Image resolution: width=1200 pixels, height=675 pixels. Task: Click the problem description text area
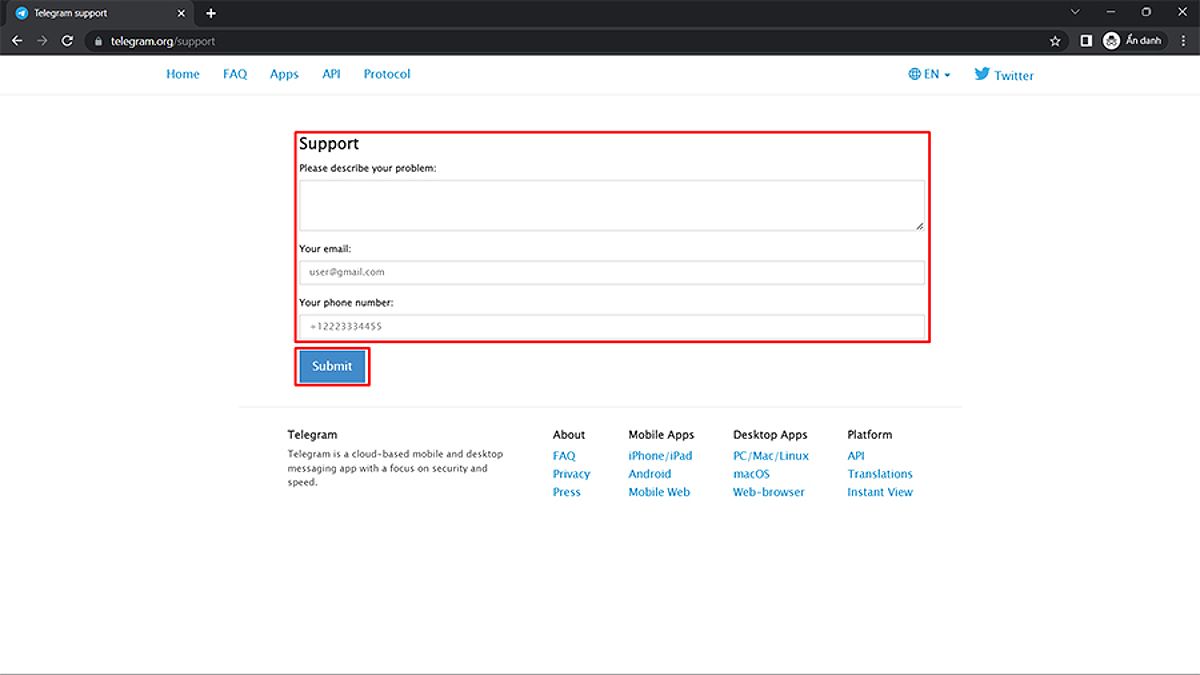pyautogui.click(x=612, y=205)
